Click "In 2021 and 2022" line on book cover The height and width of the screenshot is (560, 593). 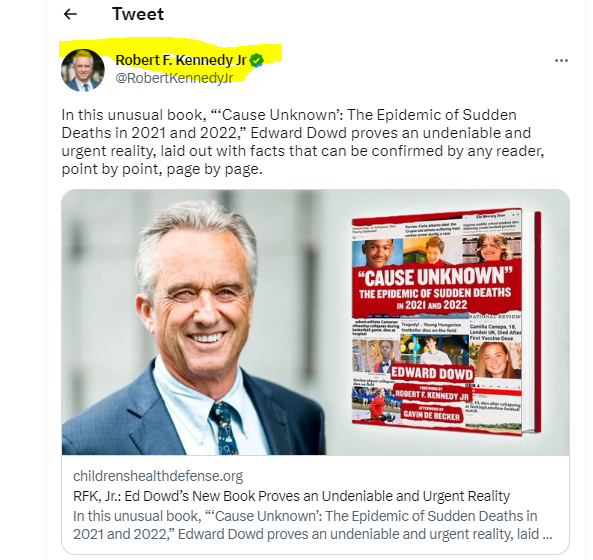point(432,305)
